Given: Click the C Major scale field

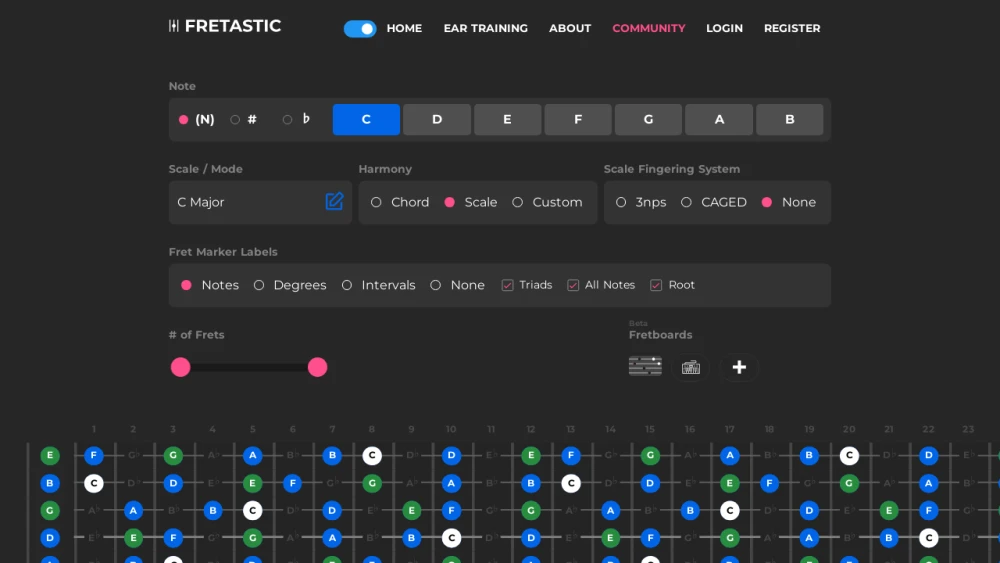Looking at the screenshot, I should tap(260, 202).
